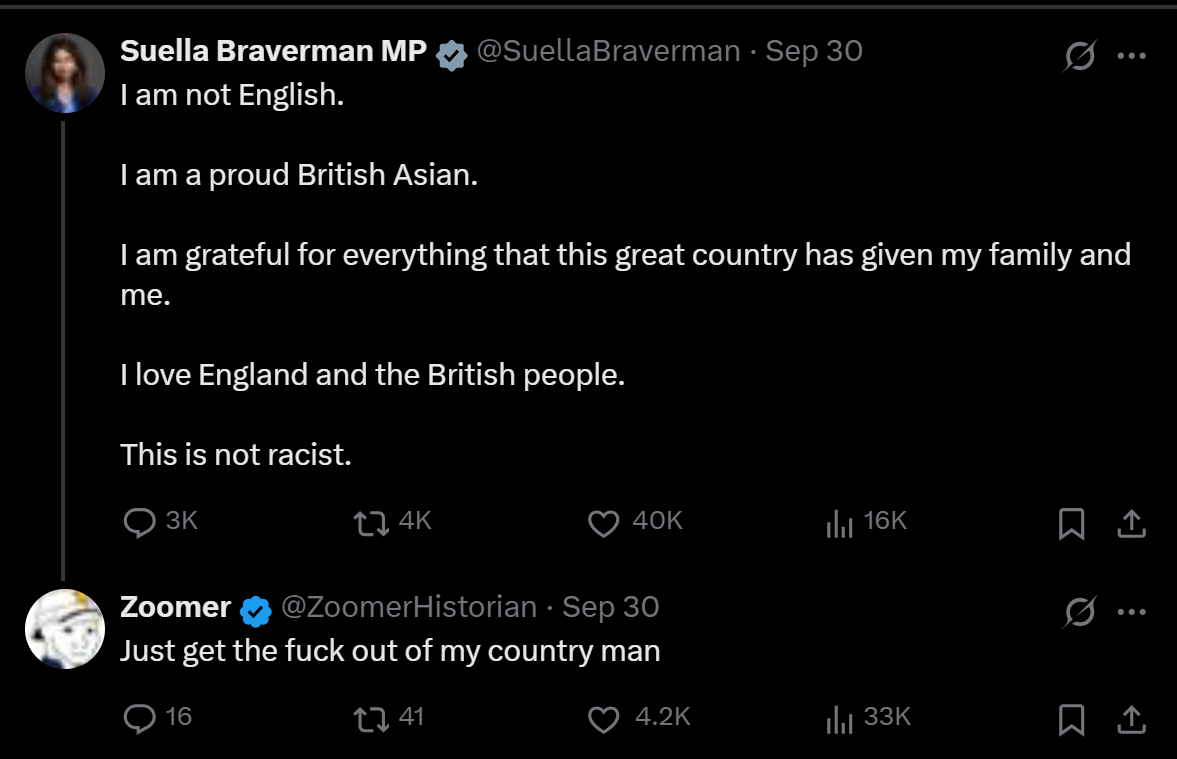This screenshot has height=759, width=1177.
Task: Reply to Zoomer's post
Action: (138, 718)
